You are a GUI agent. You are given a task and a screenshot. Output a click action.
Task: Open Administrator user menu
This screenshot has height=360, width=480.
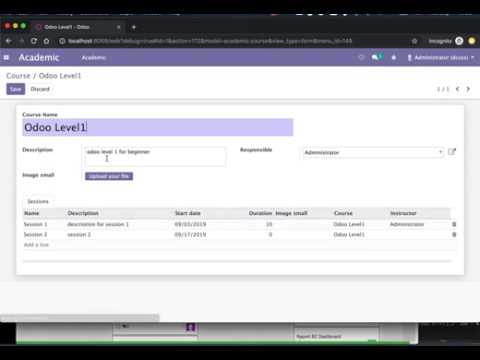[x=440, y=58]
